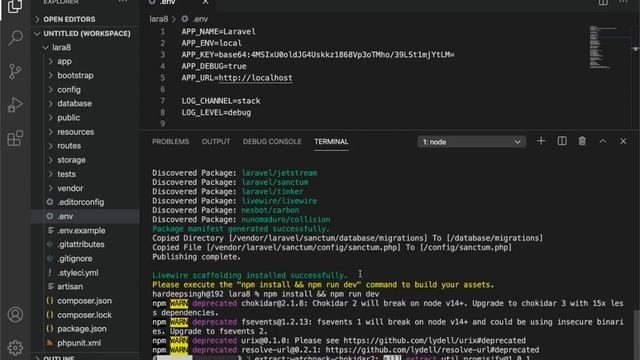Select the 1: node terminal dropdown

471,142
